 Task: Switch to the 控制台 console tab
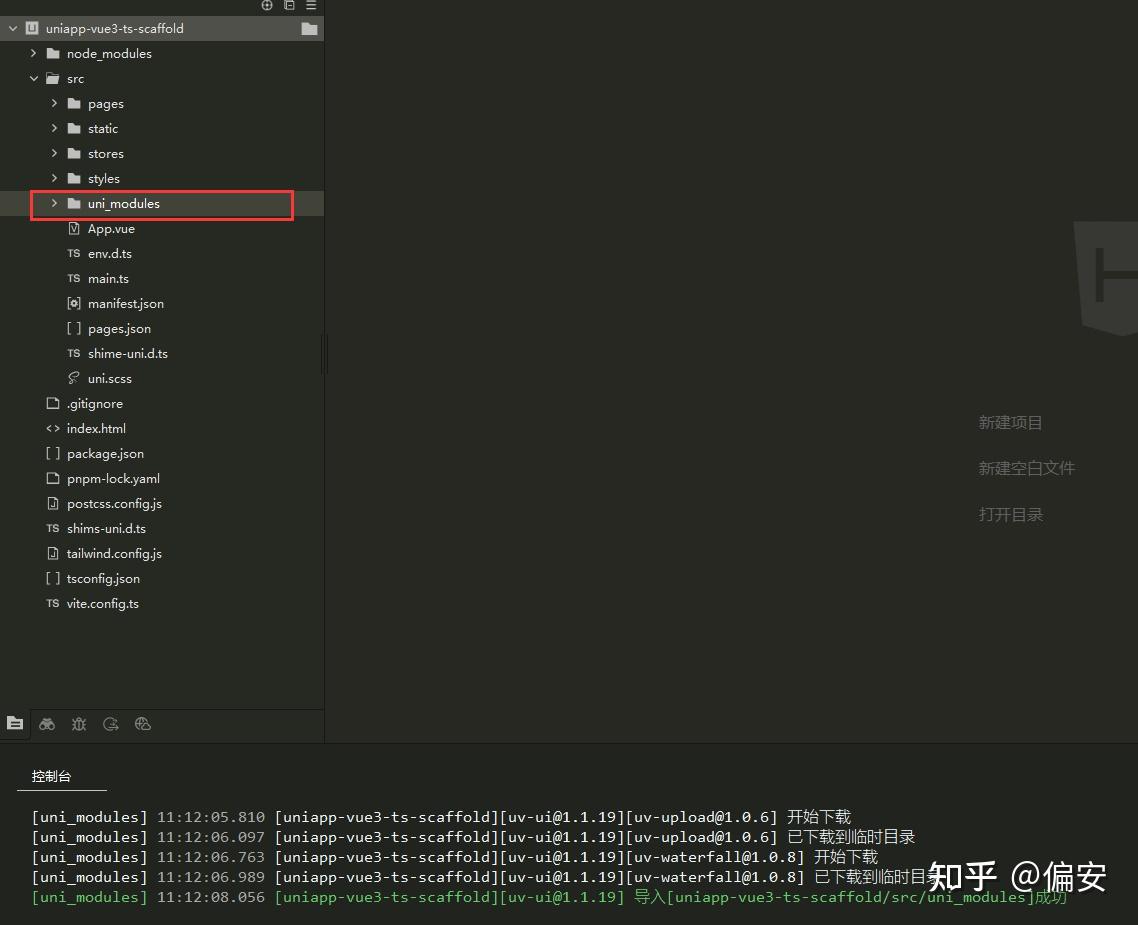pos(51,776)
